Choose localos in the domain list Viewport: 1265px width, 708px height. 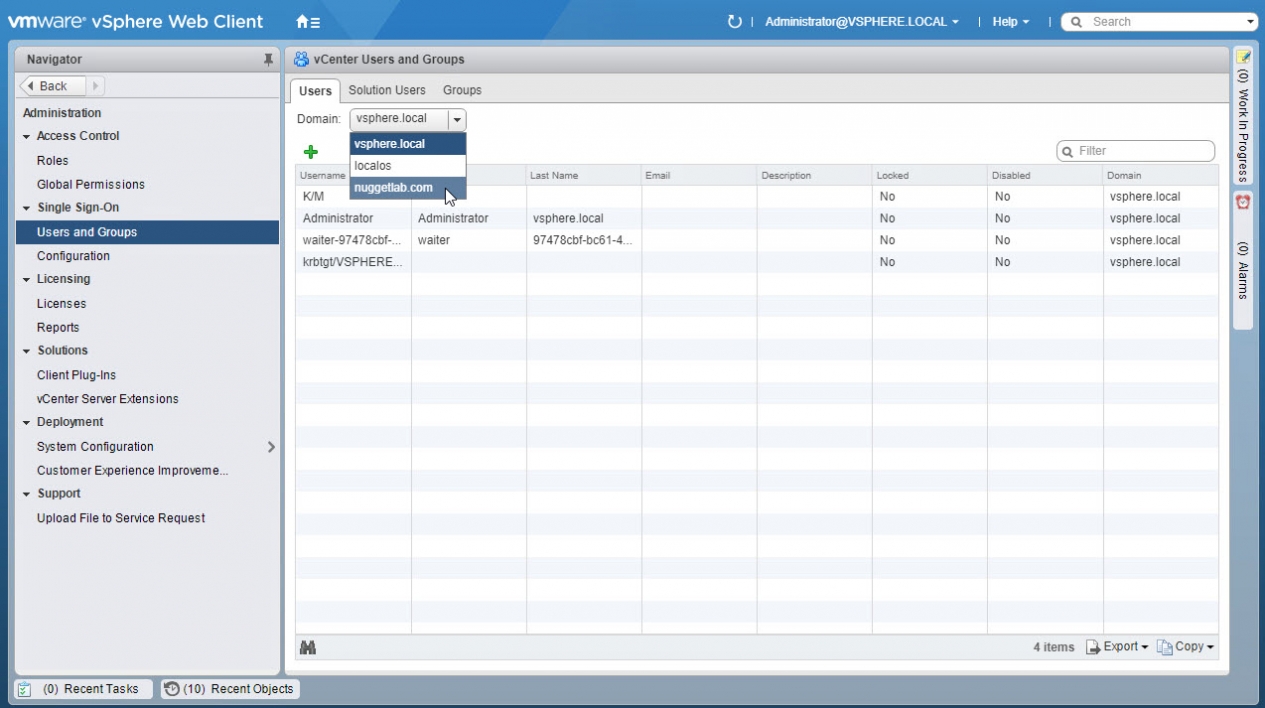point(373,166)
